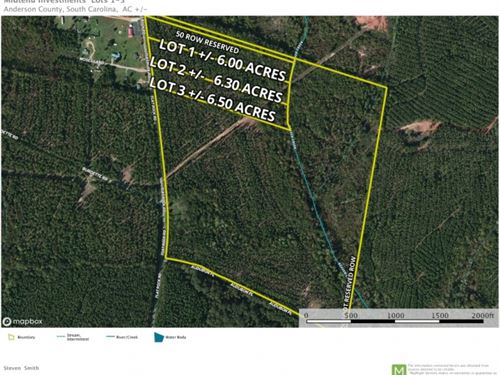Screen dimensions: 500x375
Task: Click the yellow Boundary legend icon
Action: click(x=11, y=337)
